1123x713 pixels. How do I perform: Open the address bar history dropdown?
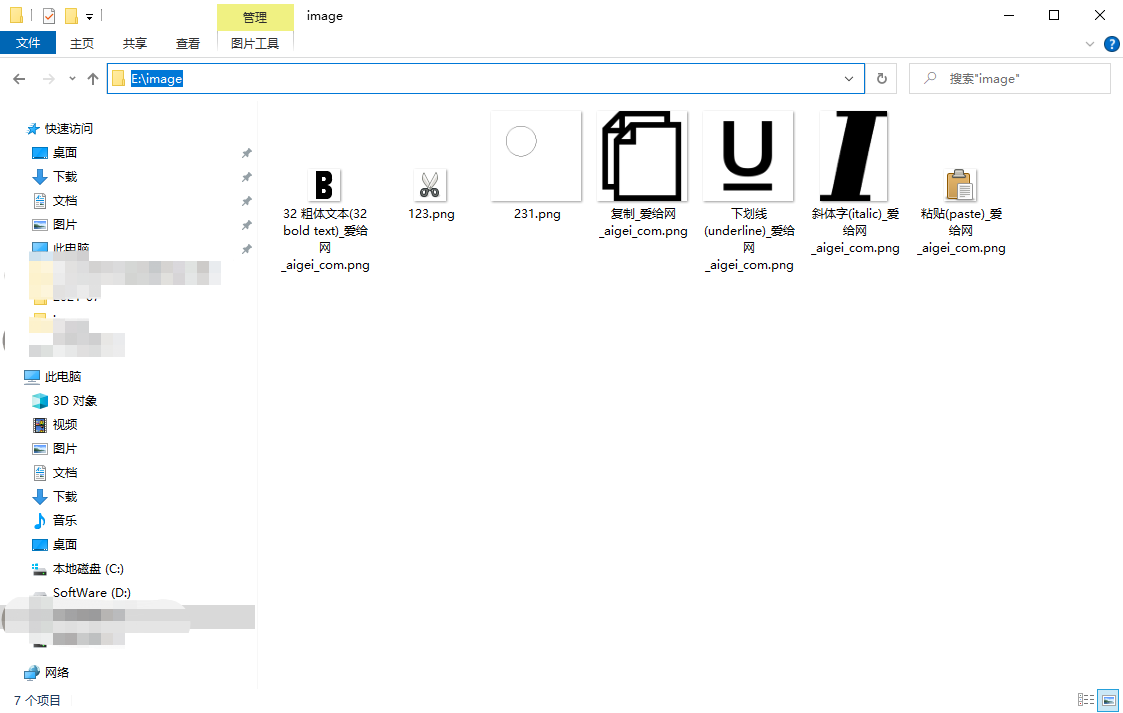pos(849,78)
